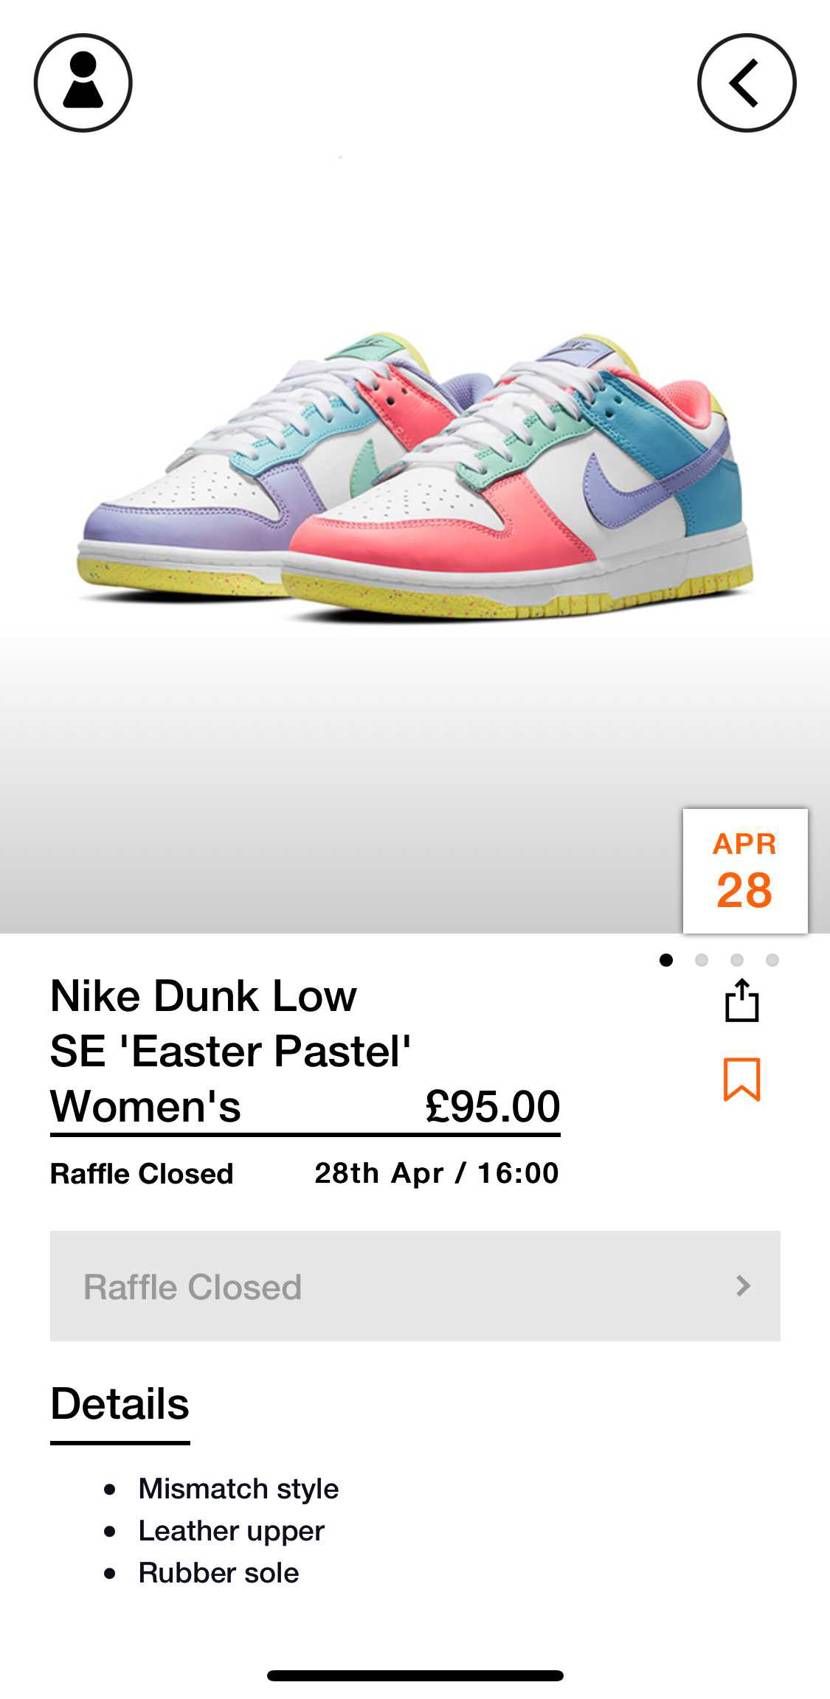The height and width of the screenshot is (1699, 830).
Task: Select the Nike Dunk Low product title
Action: (230, 1051)
